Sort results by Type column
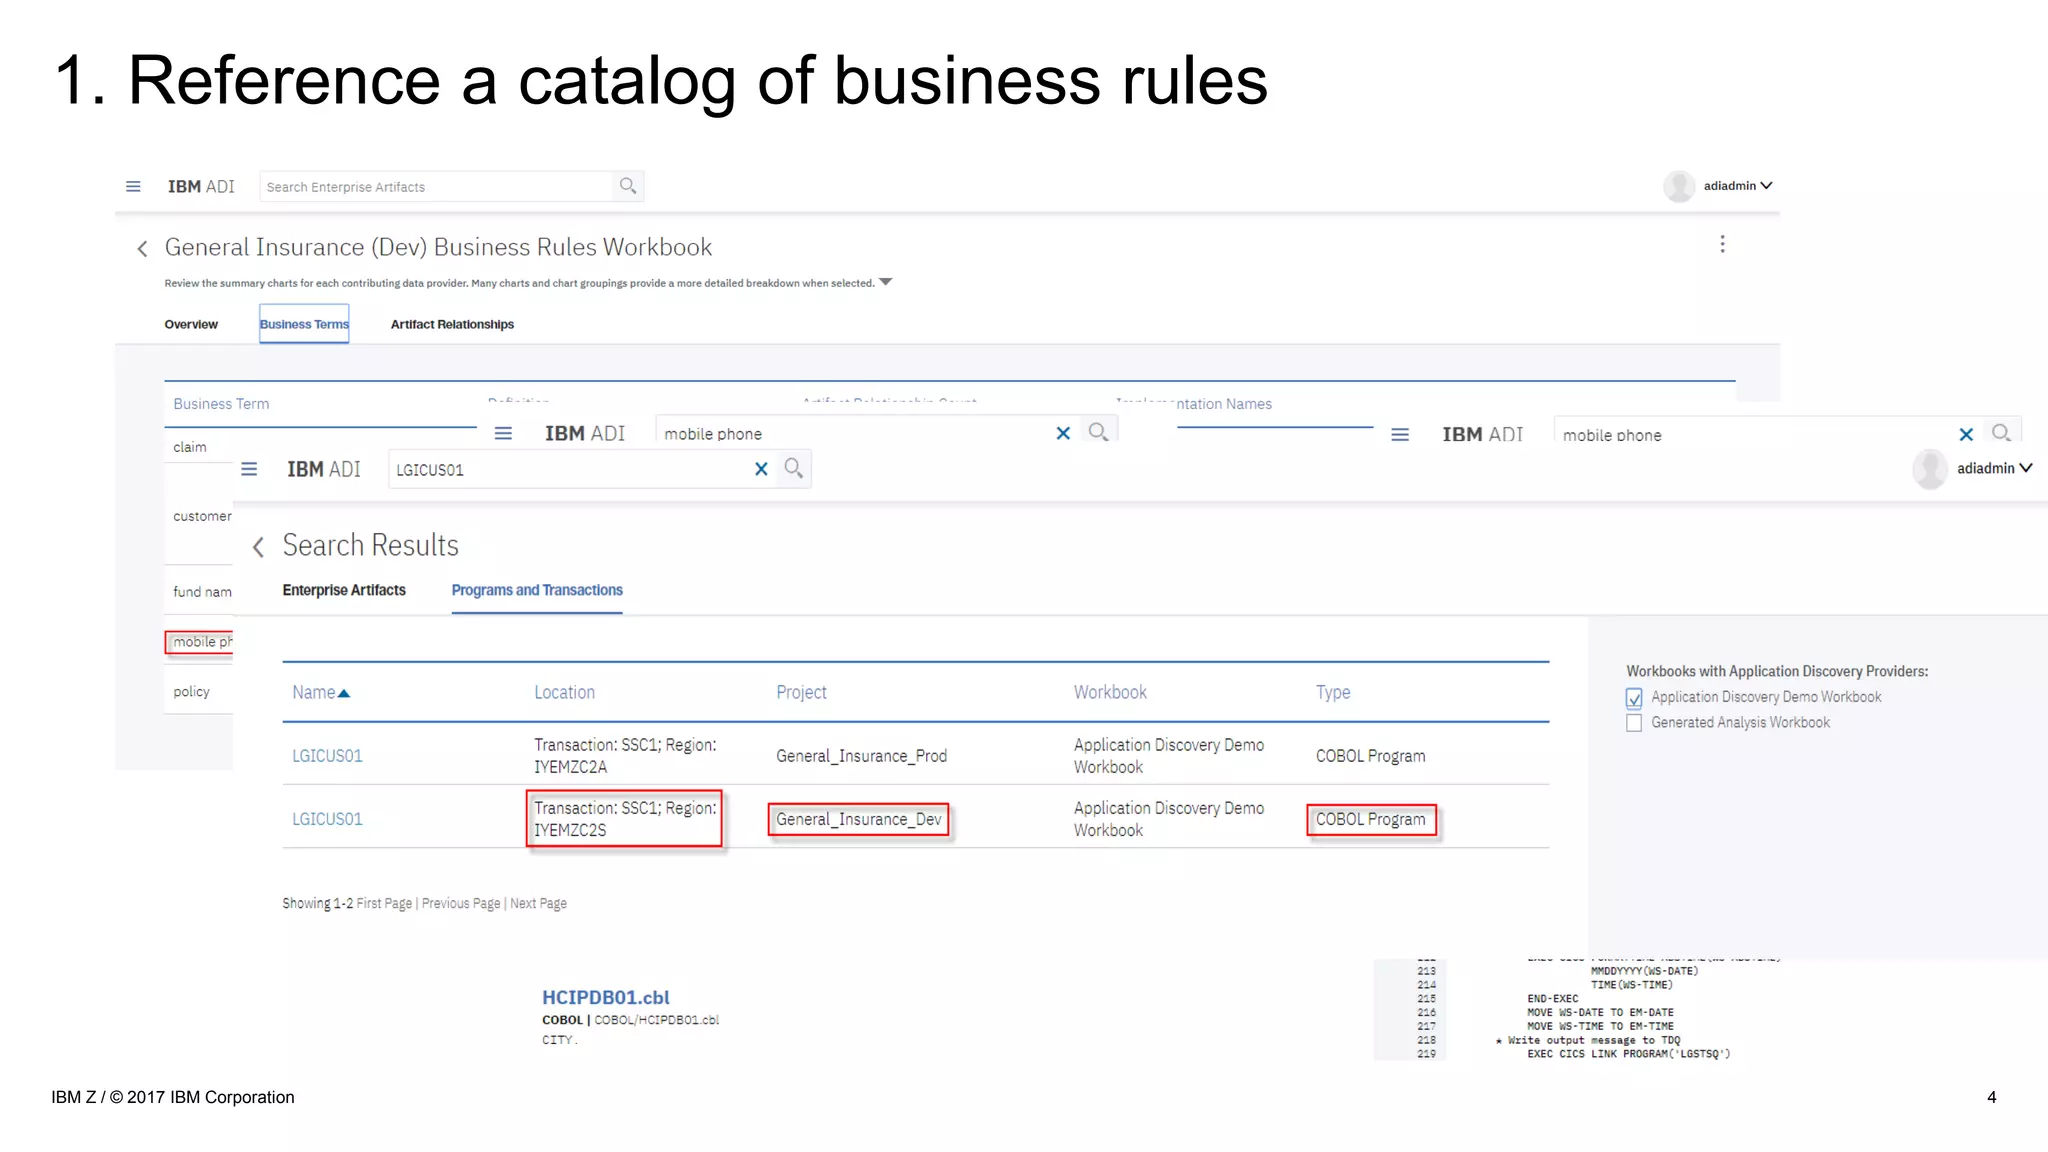2048x1152 pixels. point(1333,692)
